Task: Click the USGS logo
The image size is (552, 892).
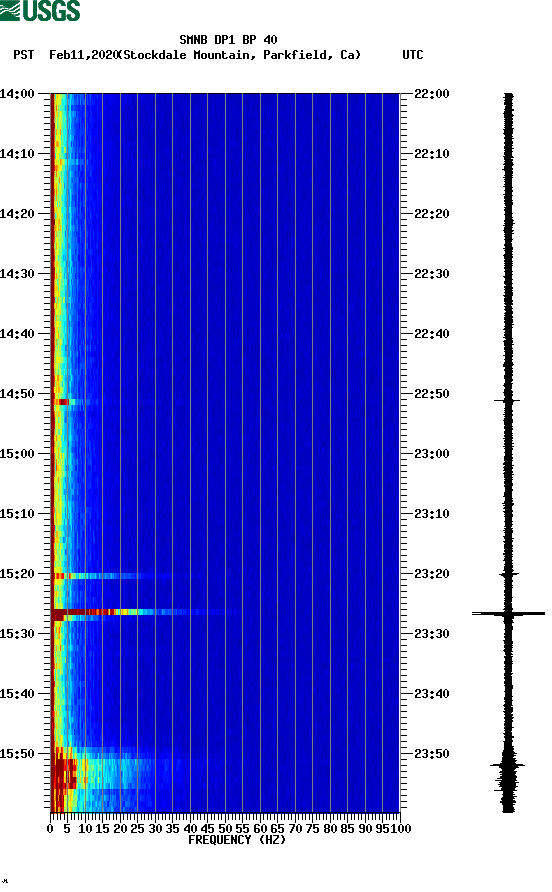Action: click(x=40, y=10)
